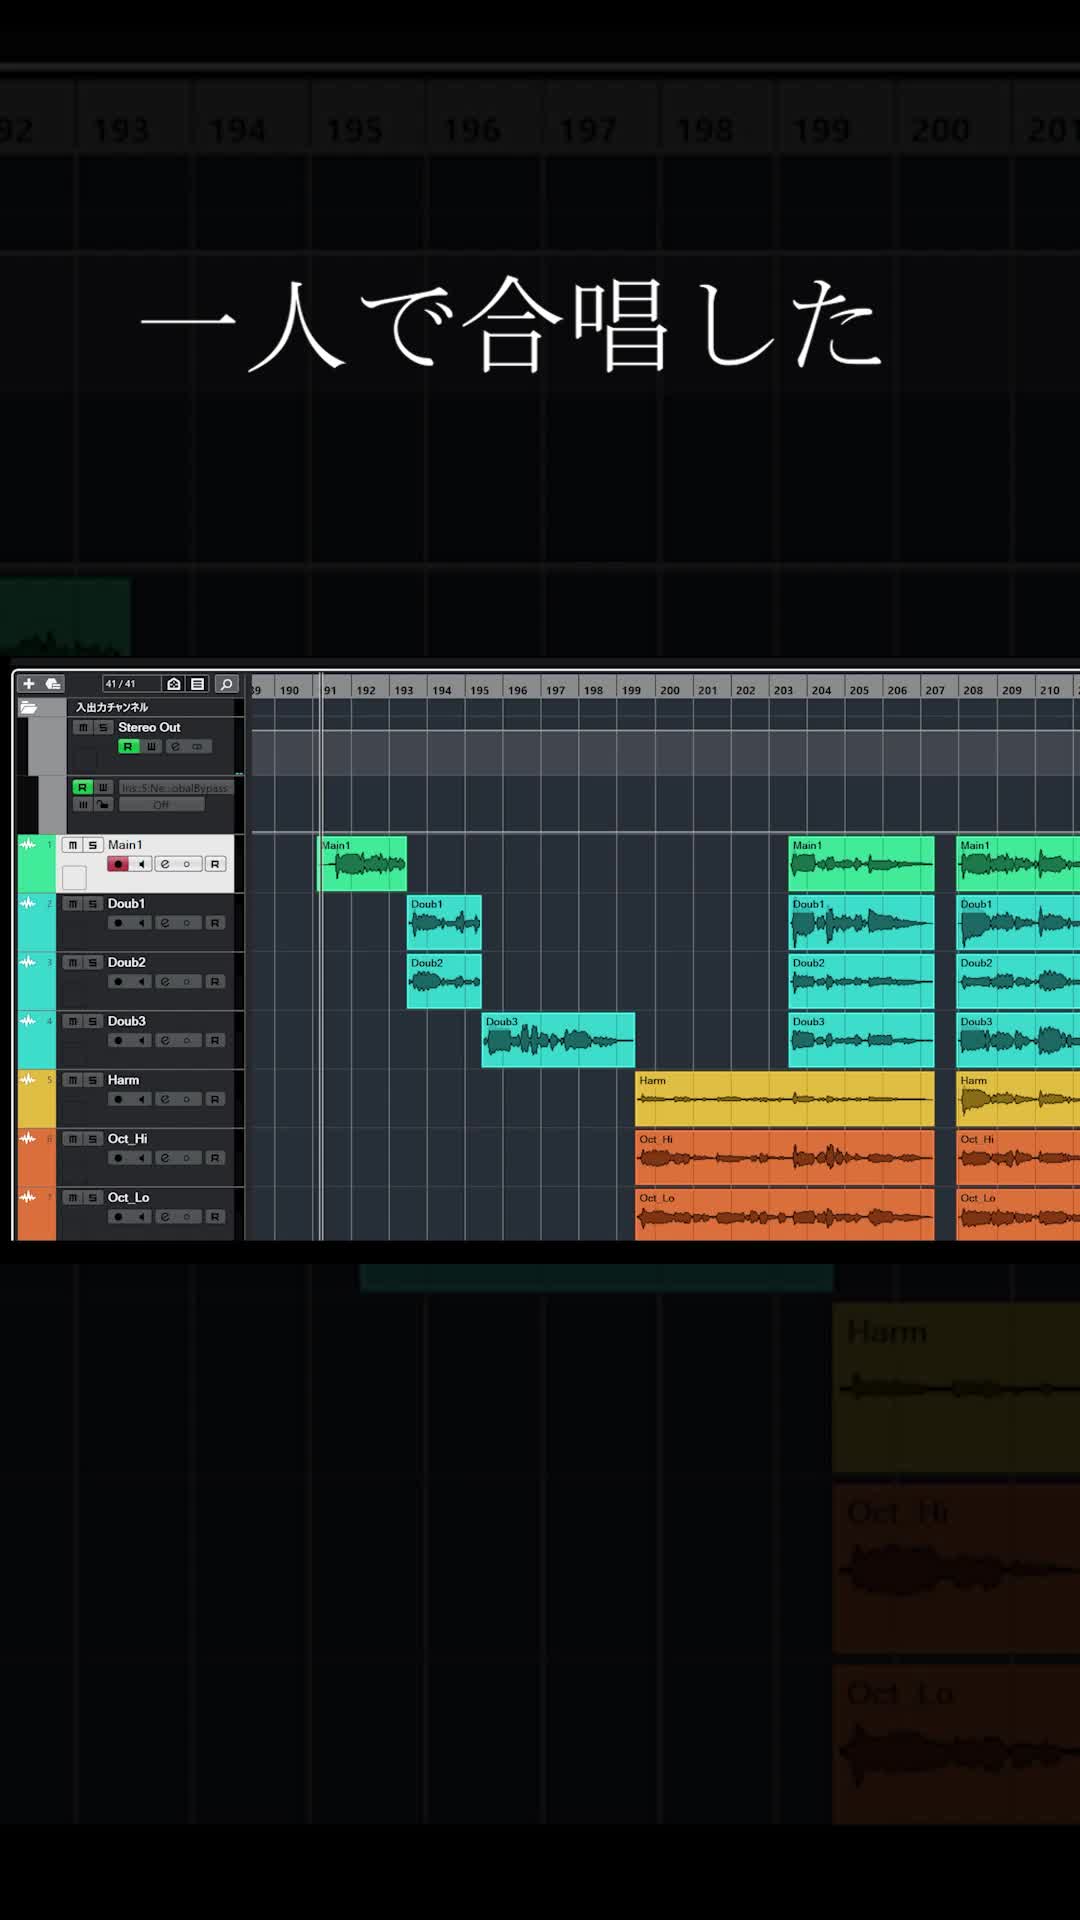1080x1920 pixels.
Task: Select the Oct_Lo track name
Action: [129, 1197]
